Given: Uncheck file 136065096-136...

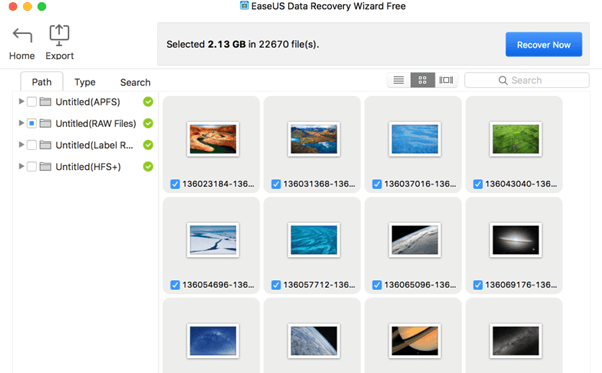Looking at the screenshot, I should (377, 285).
